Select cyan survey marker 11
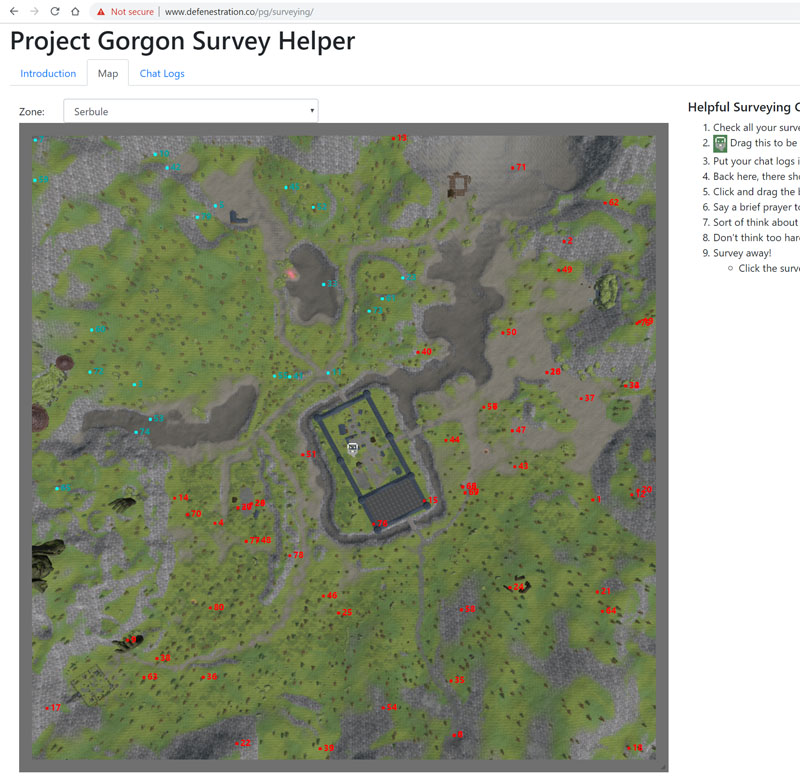Viewport: 800px width, 777px height. (x=334, y=372)
